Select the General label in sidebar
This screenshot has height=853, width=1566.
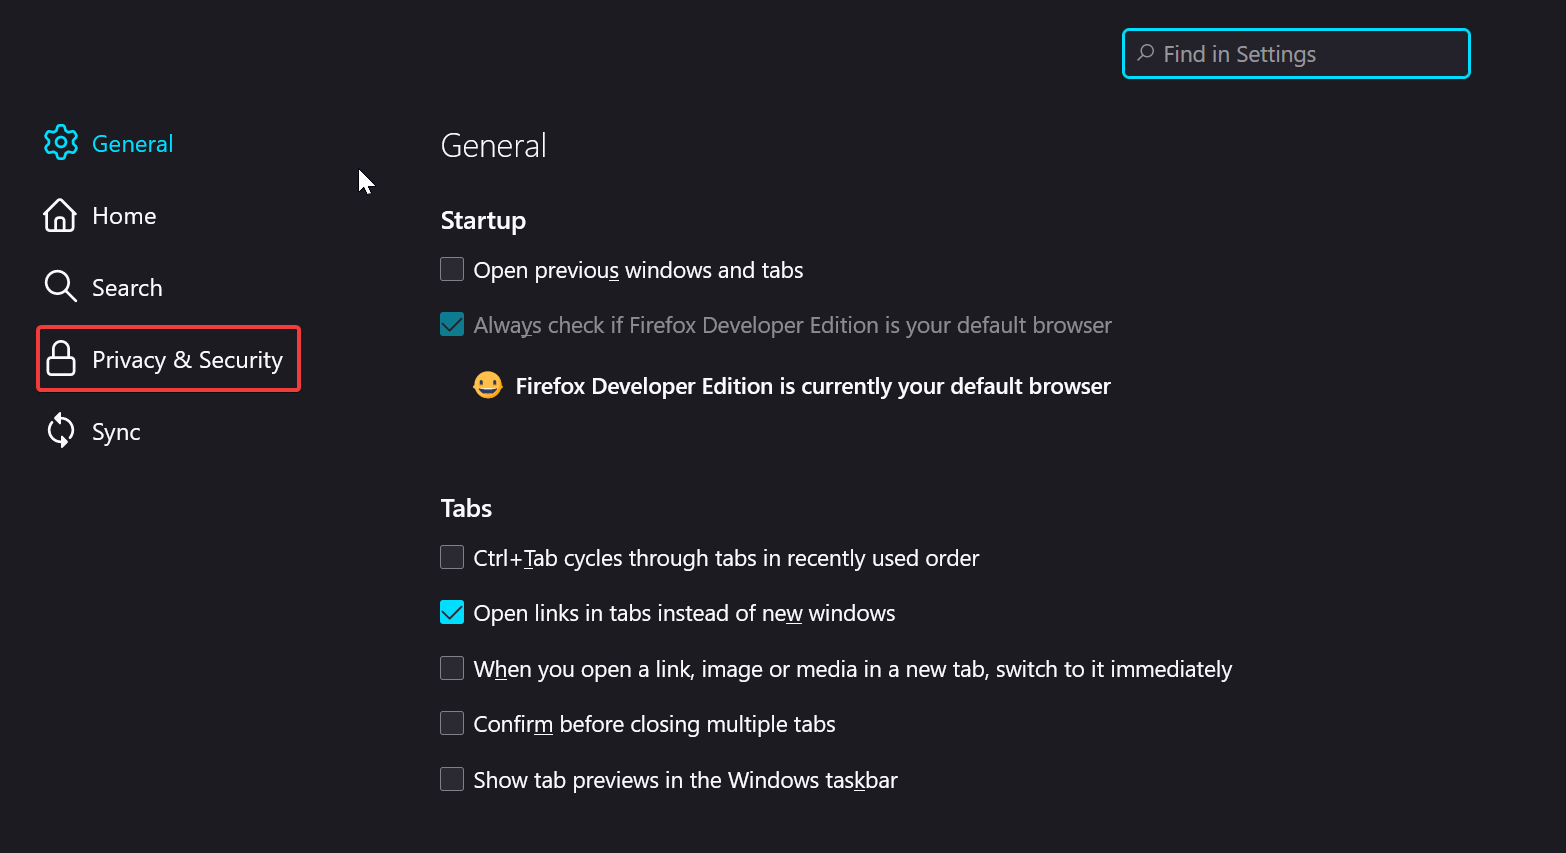132,144
